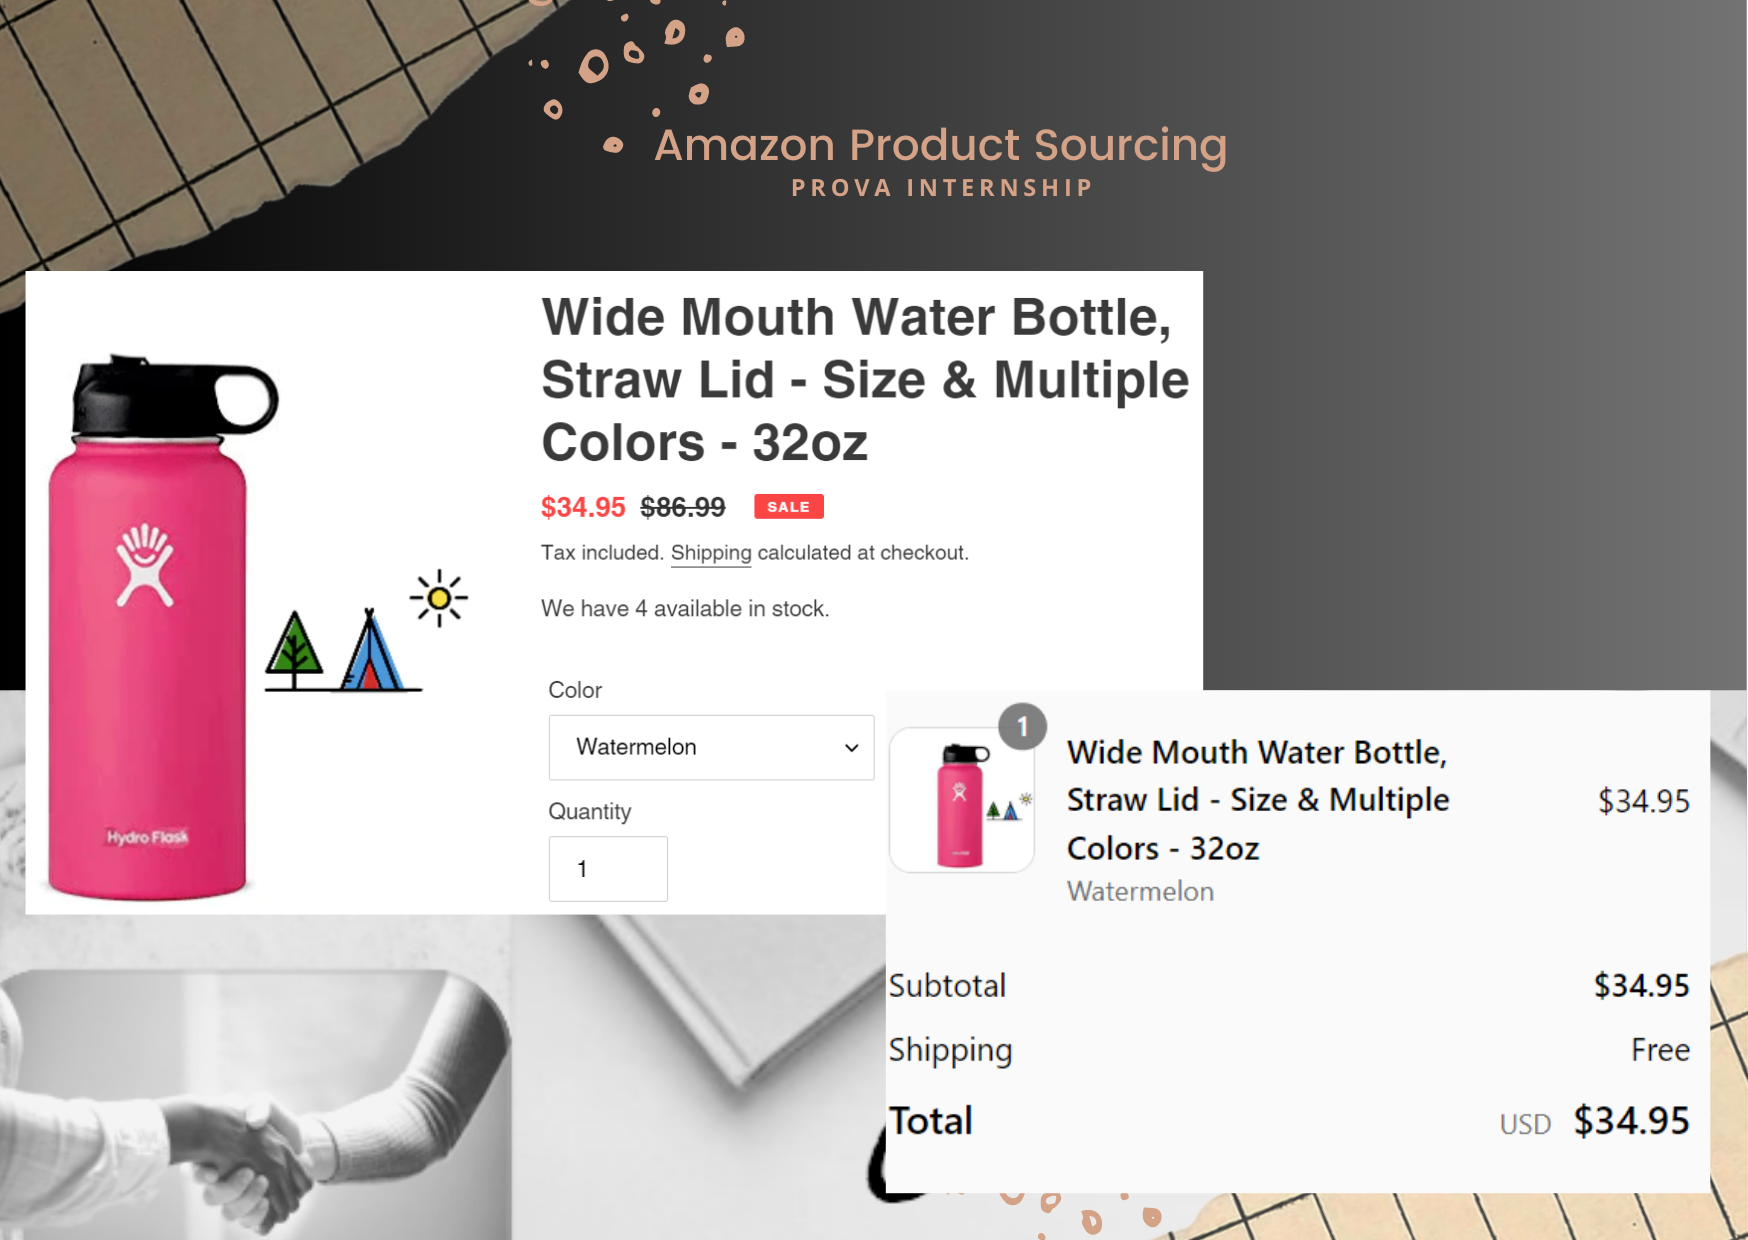Click the handshake photo at bottom left

point(255,1104)
